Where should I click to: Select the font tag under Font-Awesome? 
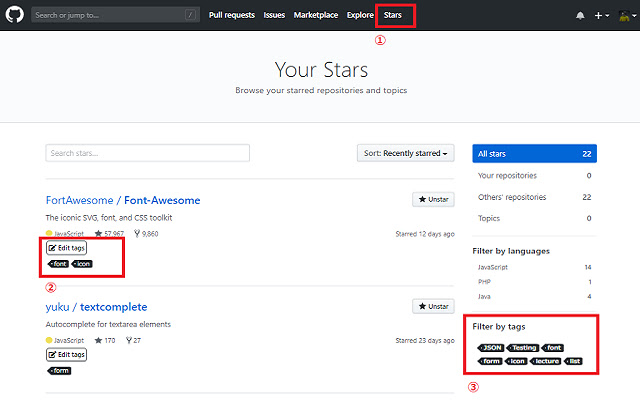coord(58,264)
